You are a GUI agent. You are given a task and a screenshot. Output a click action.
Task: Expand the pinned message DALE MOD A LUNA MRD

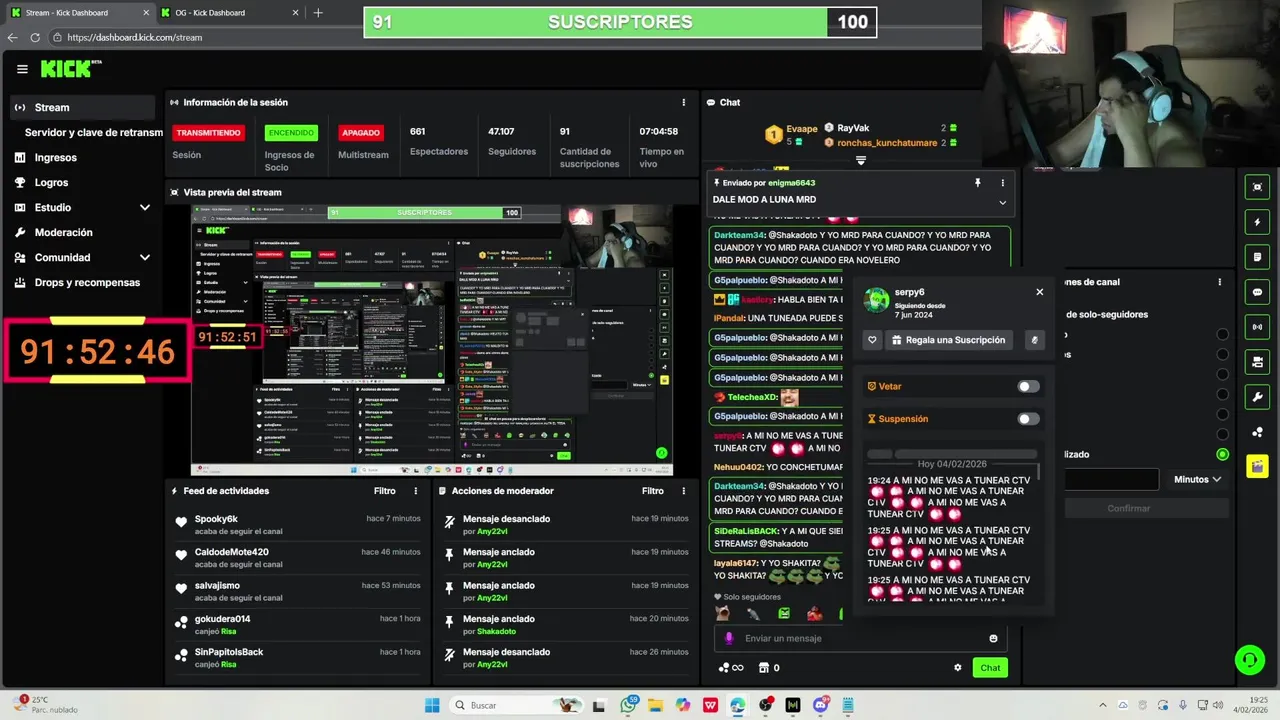pyautogui.click(x=1002, y=202)
